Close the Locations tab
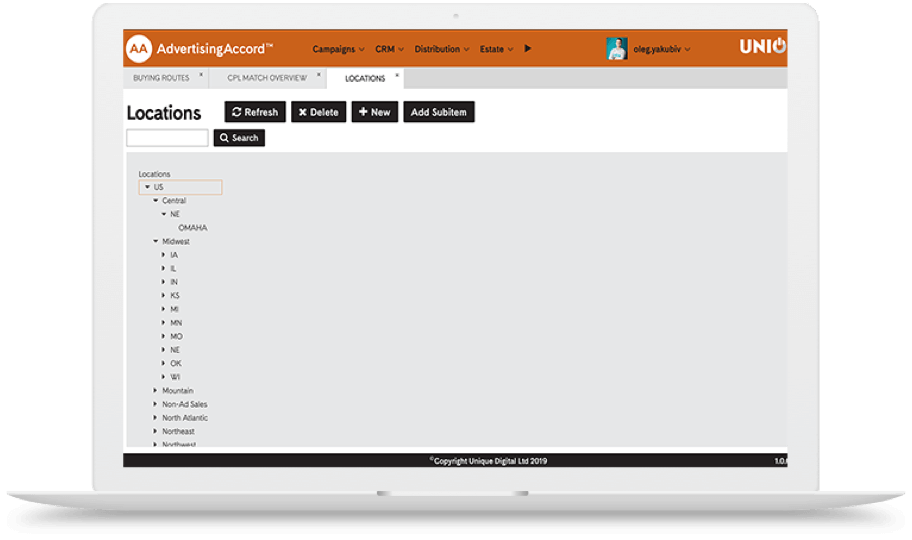The image size is (912, 540). coord(397,75)
